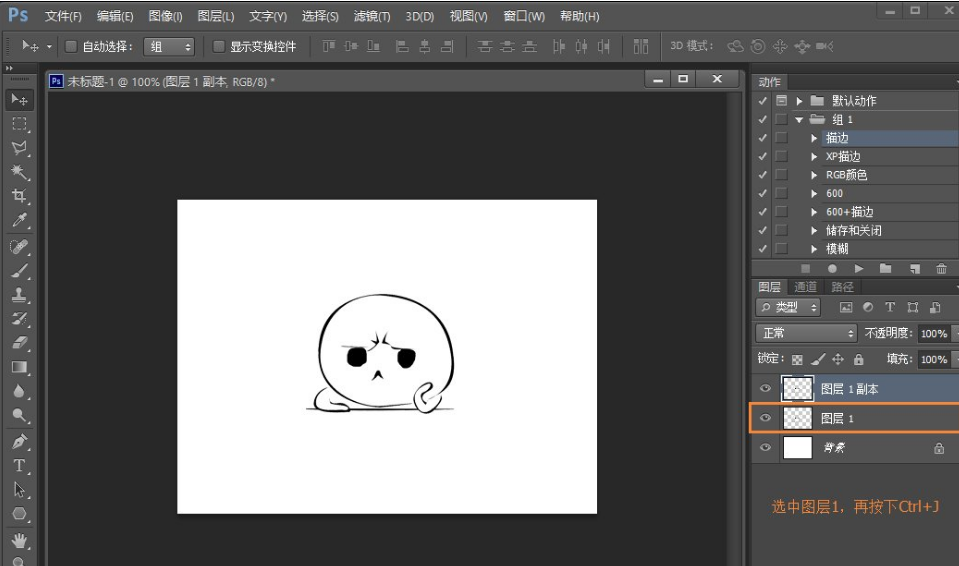Pick the Eyedropper tool
The height and width of the screenshot is (566, 959).
click(x=19, y=221)
